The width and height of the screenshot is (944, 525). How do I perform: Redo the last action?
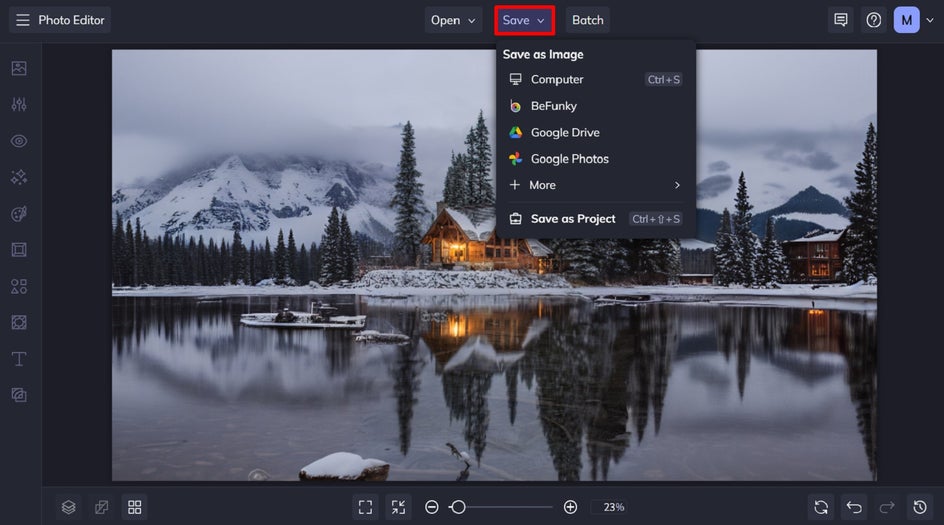887,507
